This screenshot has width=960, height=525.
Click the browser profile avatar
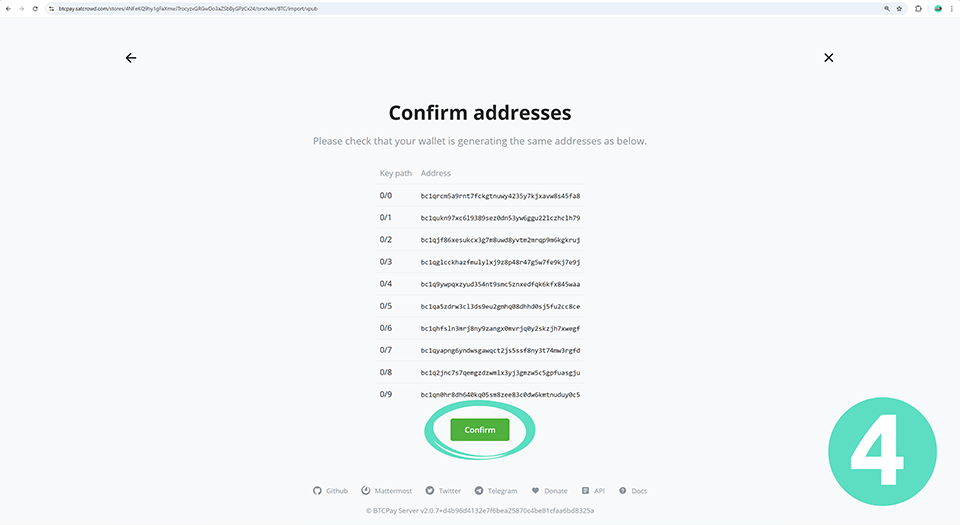pos(938,8)
